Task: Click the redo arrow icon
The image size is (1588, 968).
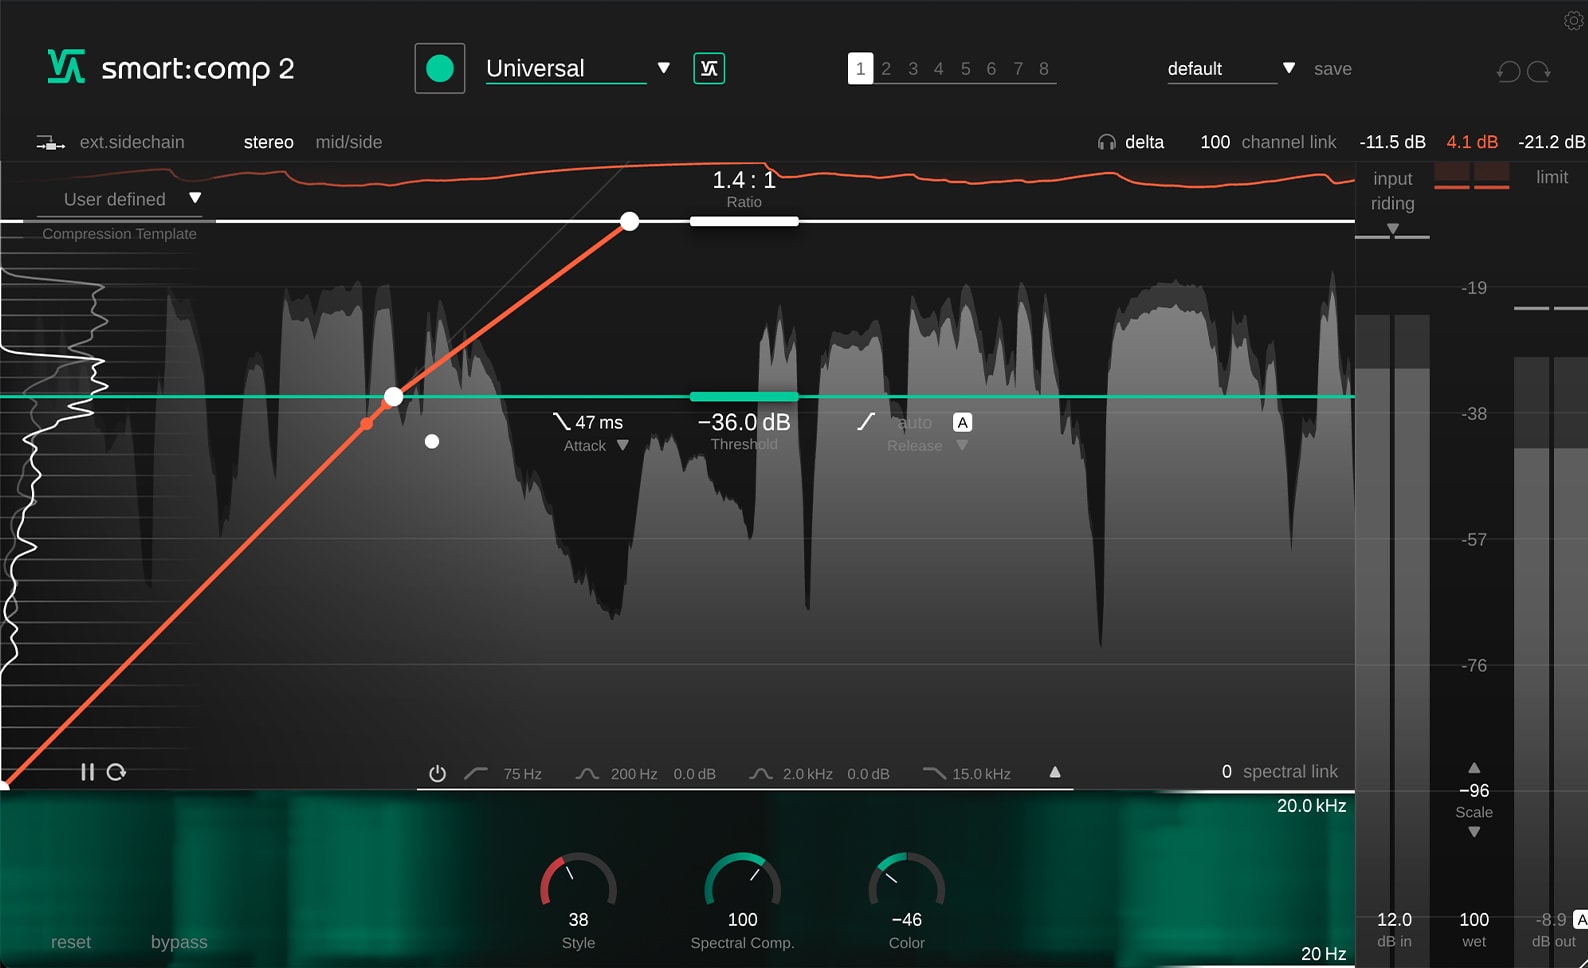Action: pos(1540,71)
